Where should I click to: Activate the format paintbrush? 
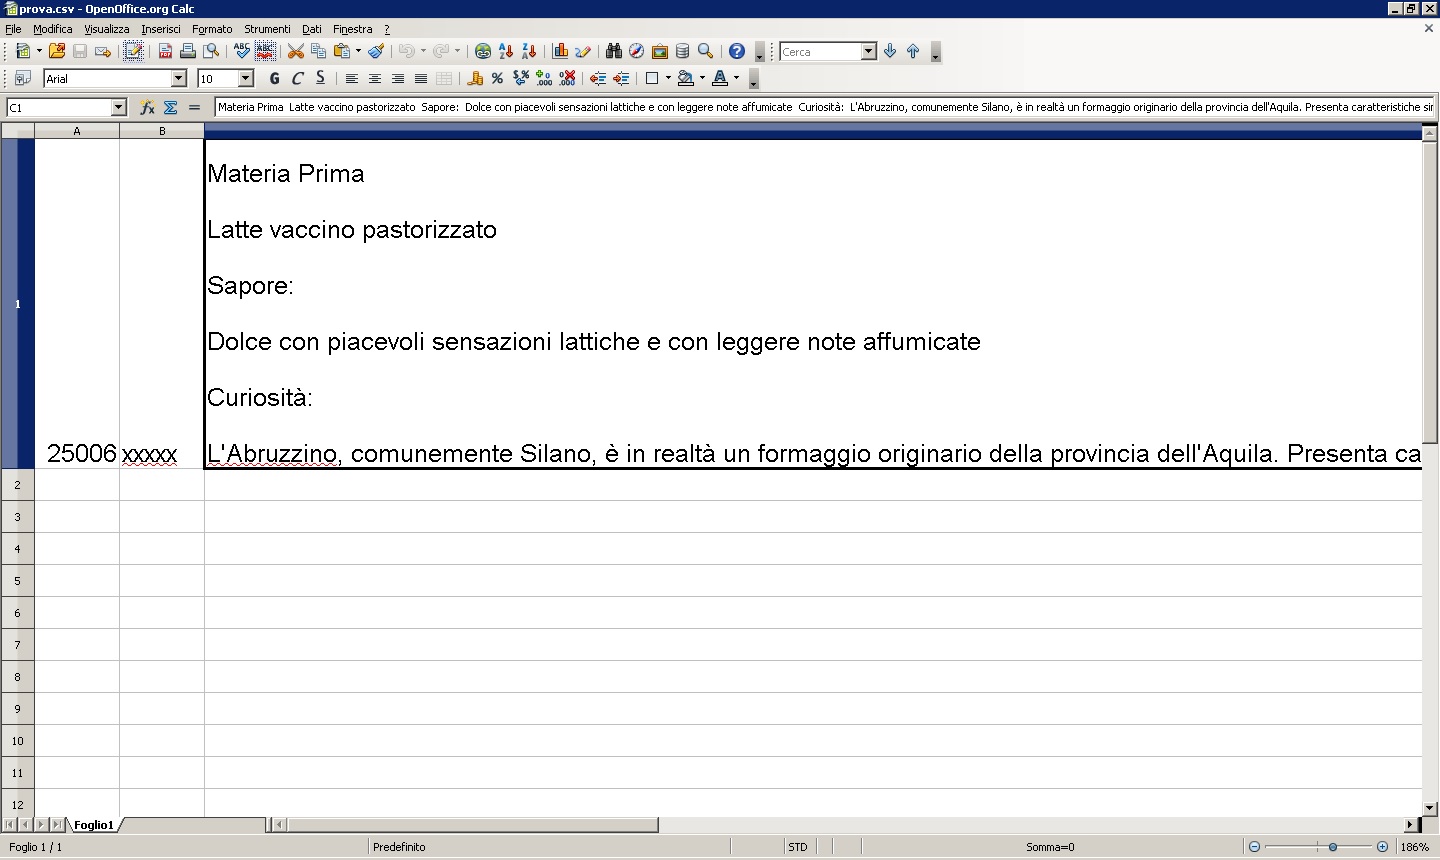pyautogui.click(x=376, y=51)
